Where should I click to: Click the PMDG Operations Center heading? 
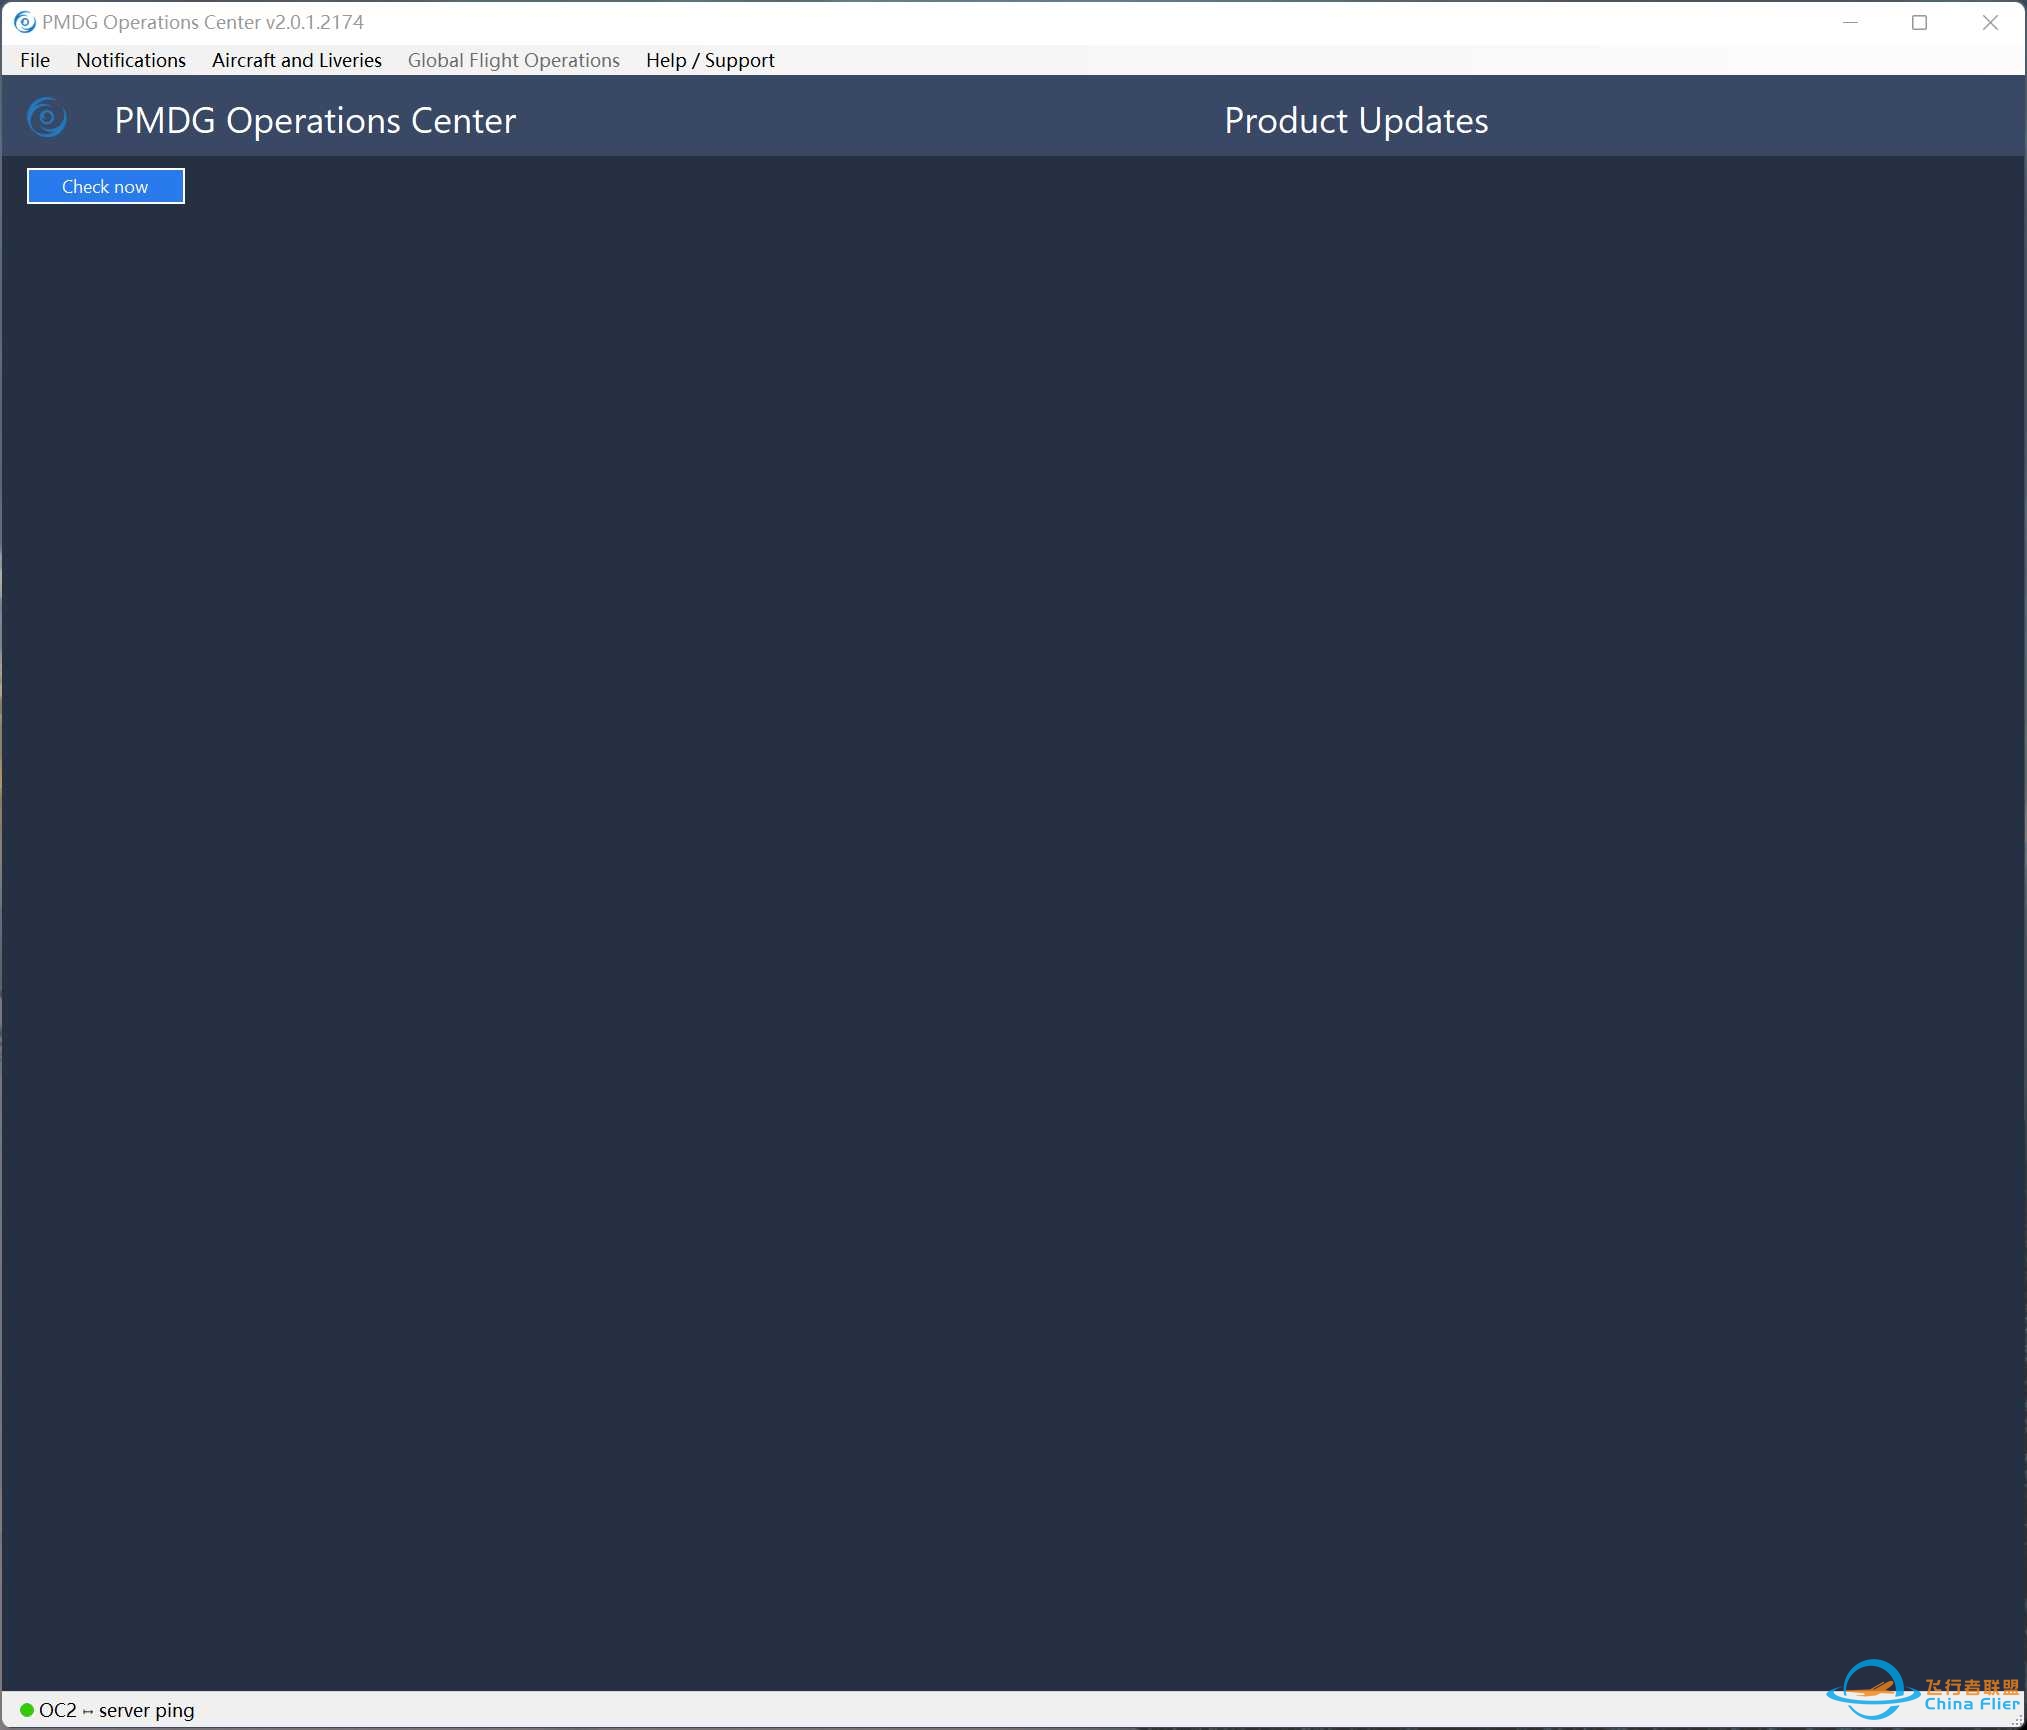point(315,120)
